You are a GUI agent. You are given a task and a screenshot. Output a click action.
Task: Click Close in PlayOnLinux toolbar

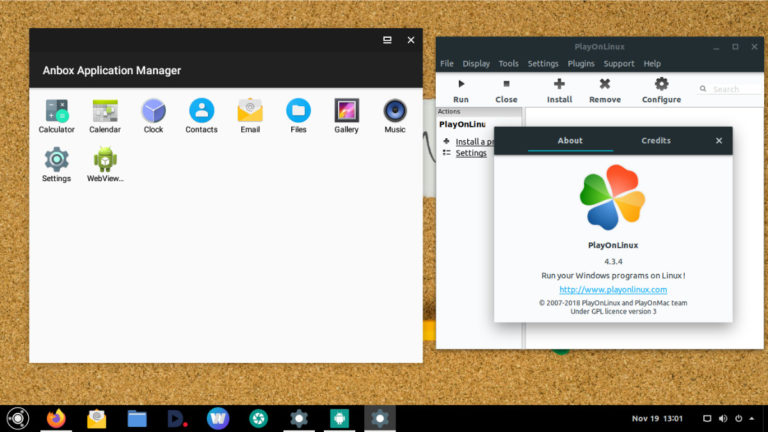(x=506, y=91)
